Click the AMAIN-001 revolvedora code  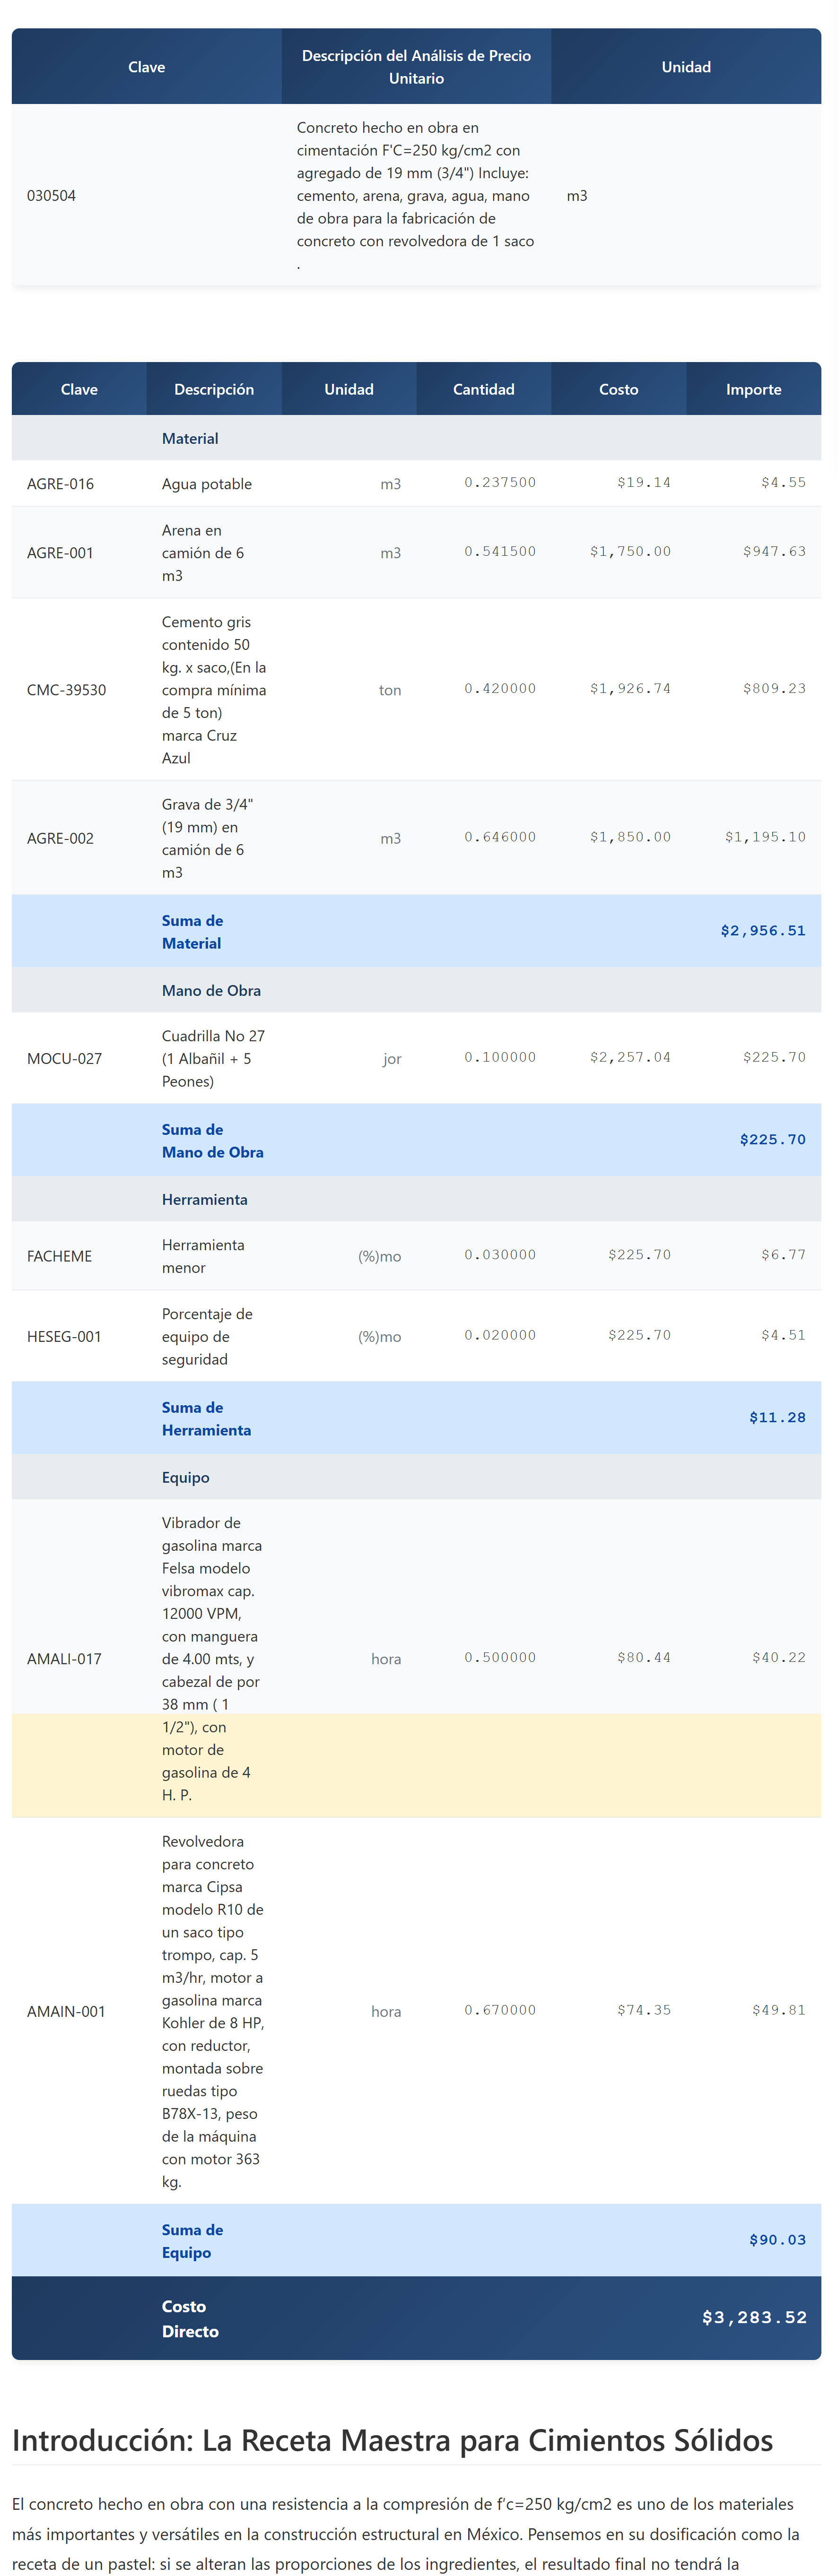pos(66,2012)
